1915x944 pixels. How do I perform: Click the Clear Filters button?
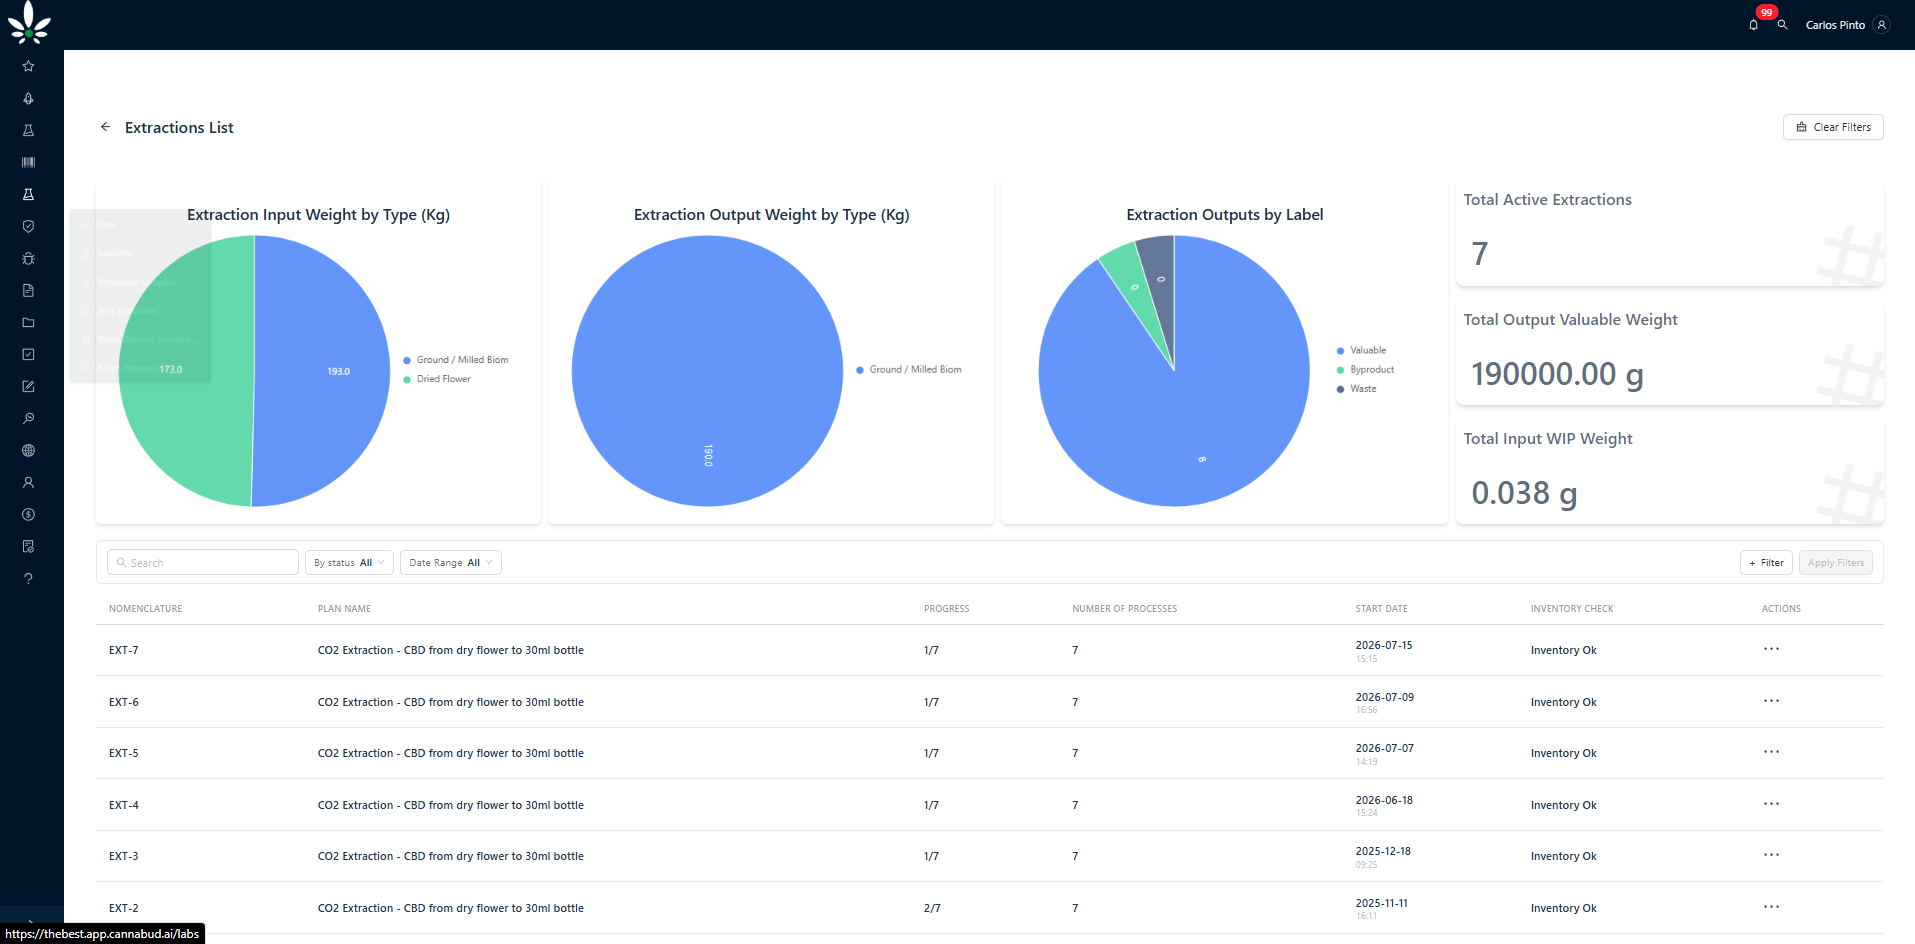click(1833, 127)
